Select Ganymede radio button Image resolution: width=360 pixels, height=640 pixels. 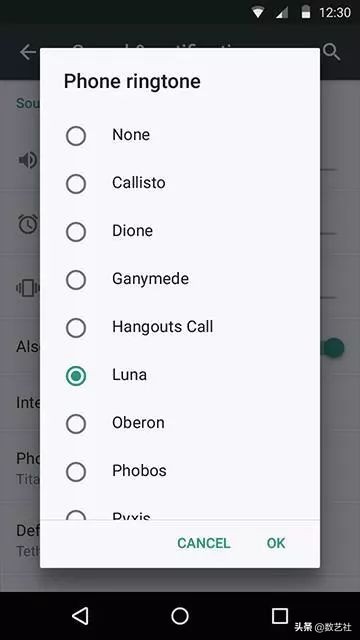(76, 280)
